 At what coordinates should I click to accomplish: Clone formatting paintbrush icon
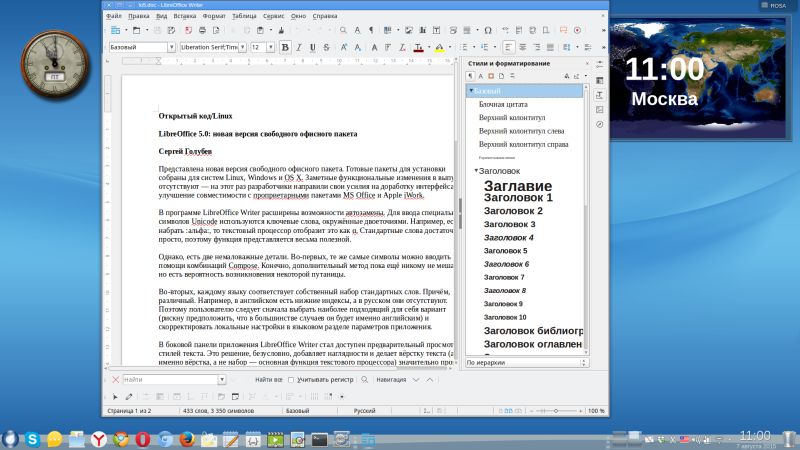coord(281,31)
